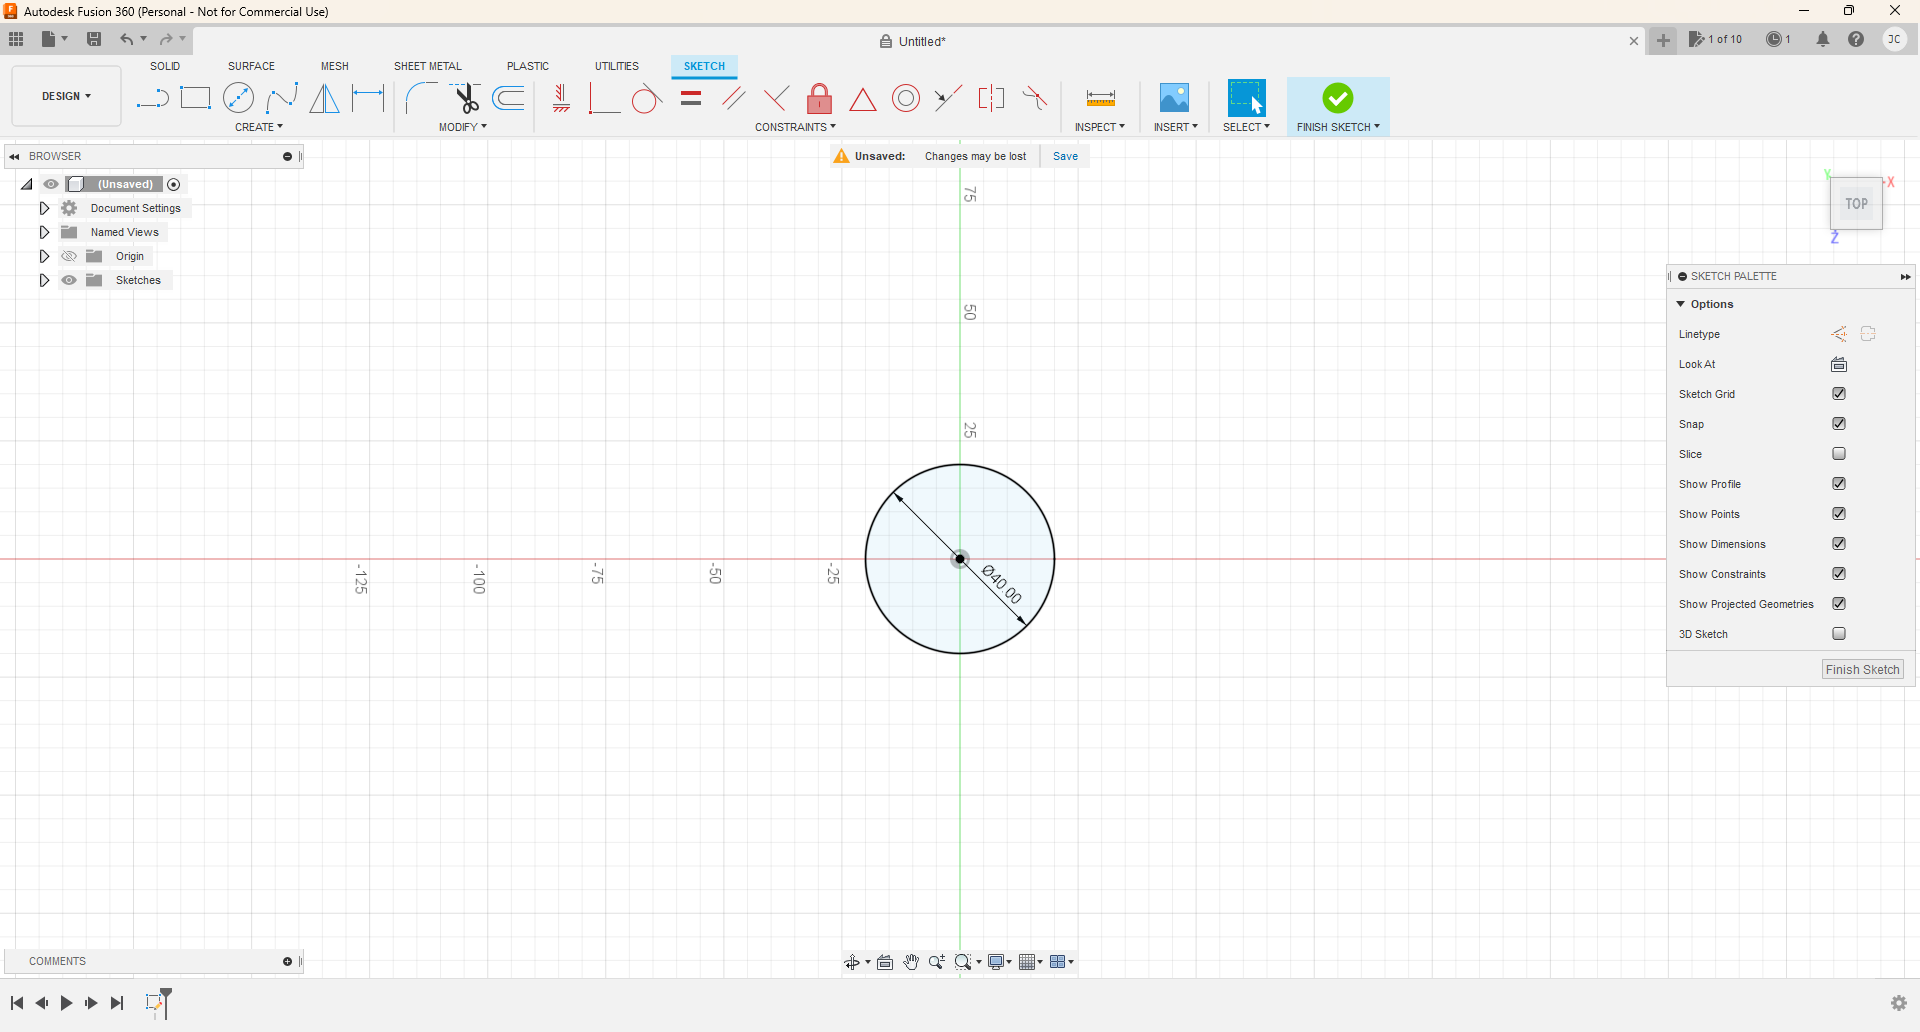Image resolution: width=1920 pixels, height=1032 pixels.
Task: Click the Look At icon in navigation bar
Action: [x=885, y=962]
